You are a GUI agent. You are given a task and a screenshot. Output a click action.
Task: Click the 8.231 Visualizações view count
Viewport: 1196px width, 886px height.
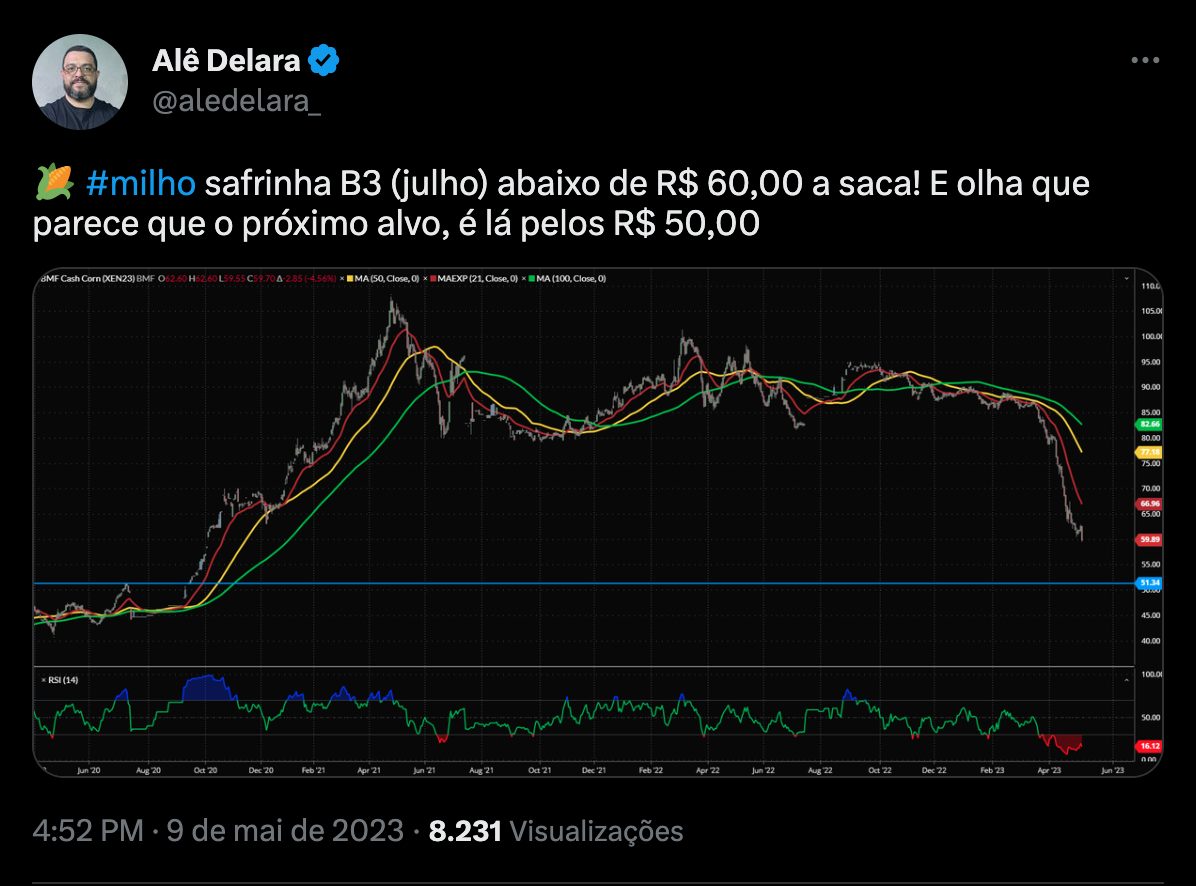tap(555, 831)
